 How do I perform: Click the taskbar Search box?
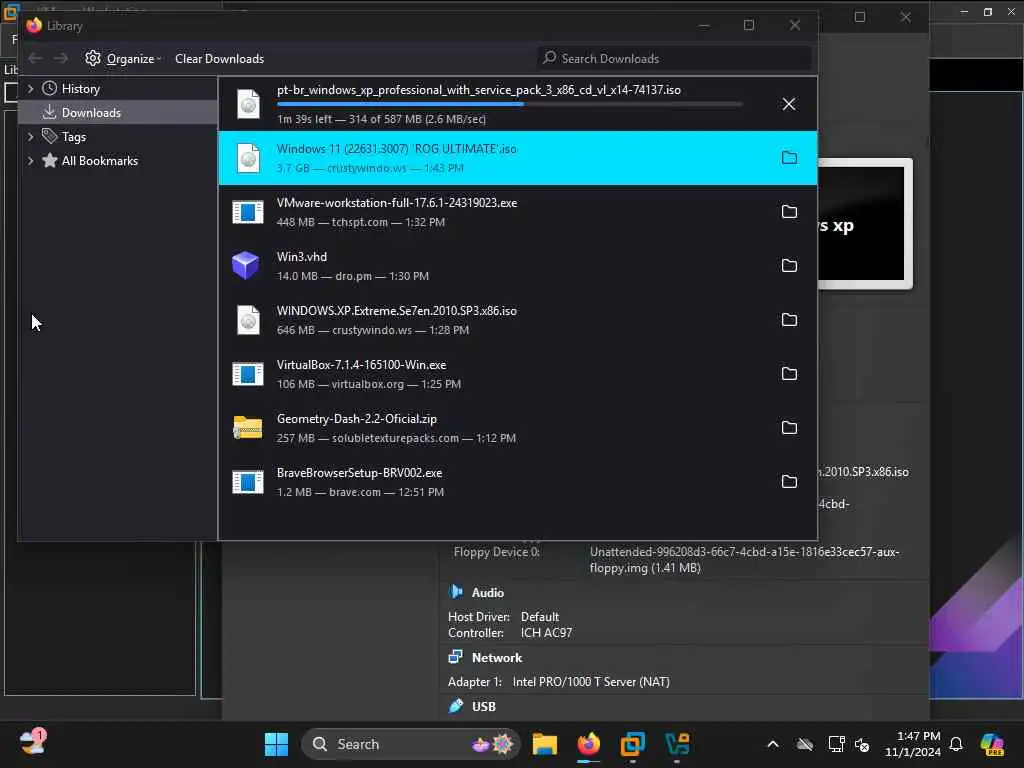tap(411, 744)
